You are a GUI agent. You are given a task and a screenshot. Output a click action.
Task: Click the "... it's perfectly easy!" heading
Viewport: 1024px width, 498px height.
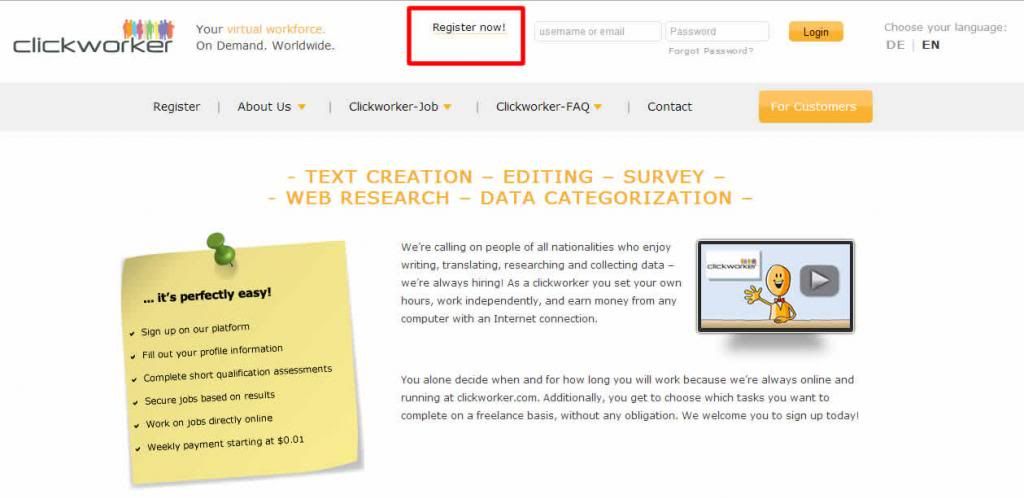207,295
